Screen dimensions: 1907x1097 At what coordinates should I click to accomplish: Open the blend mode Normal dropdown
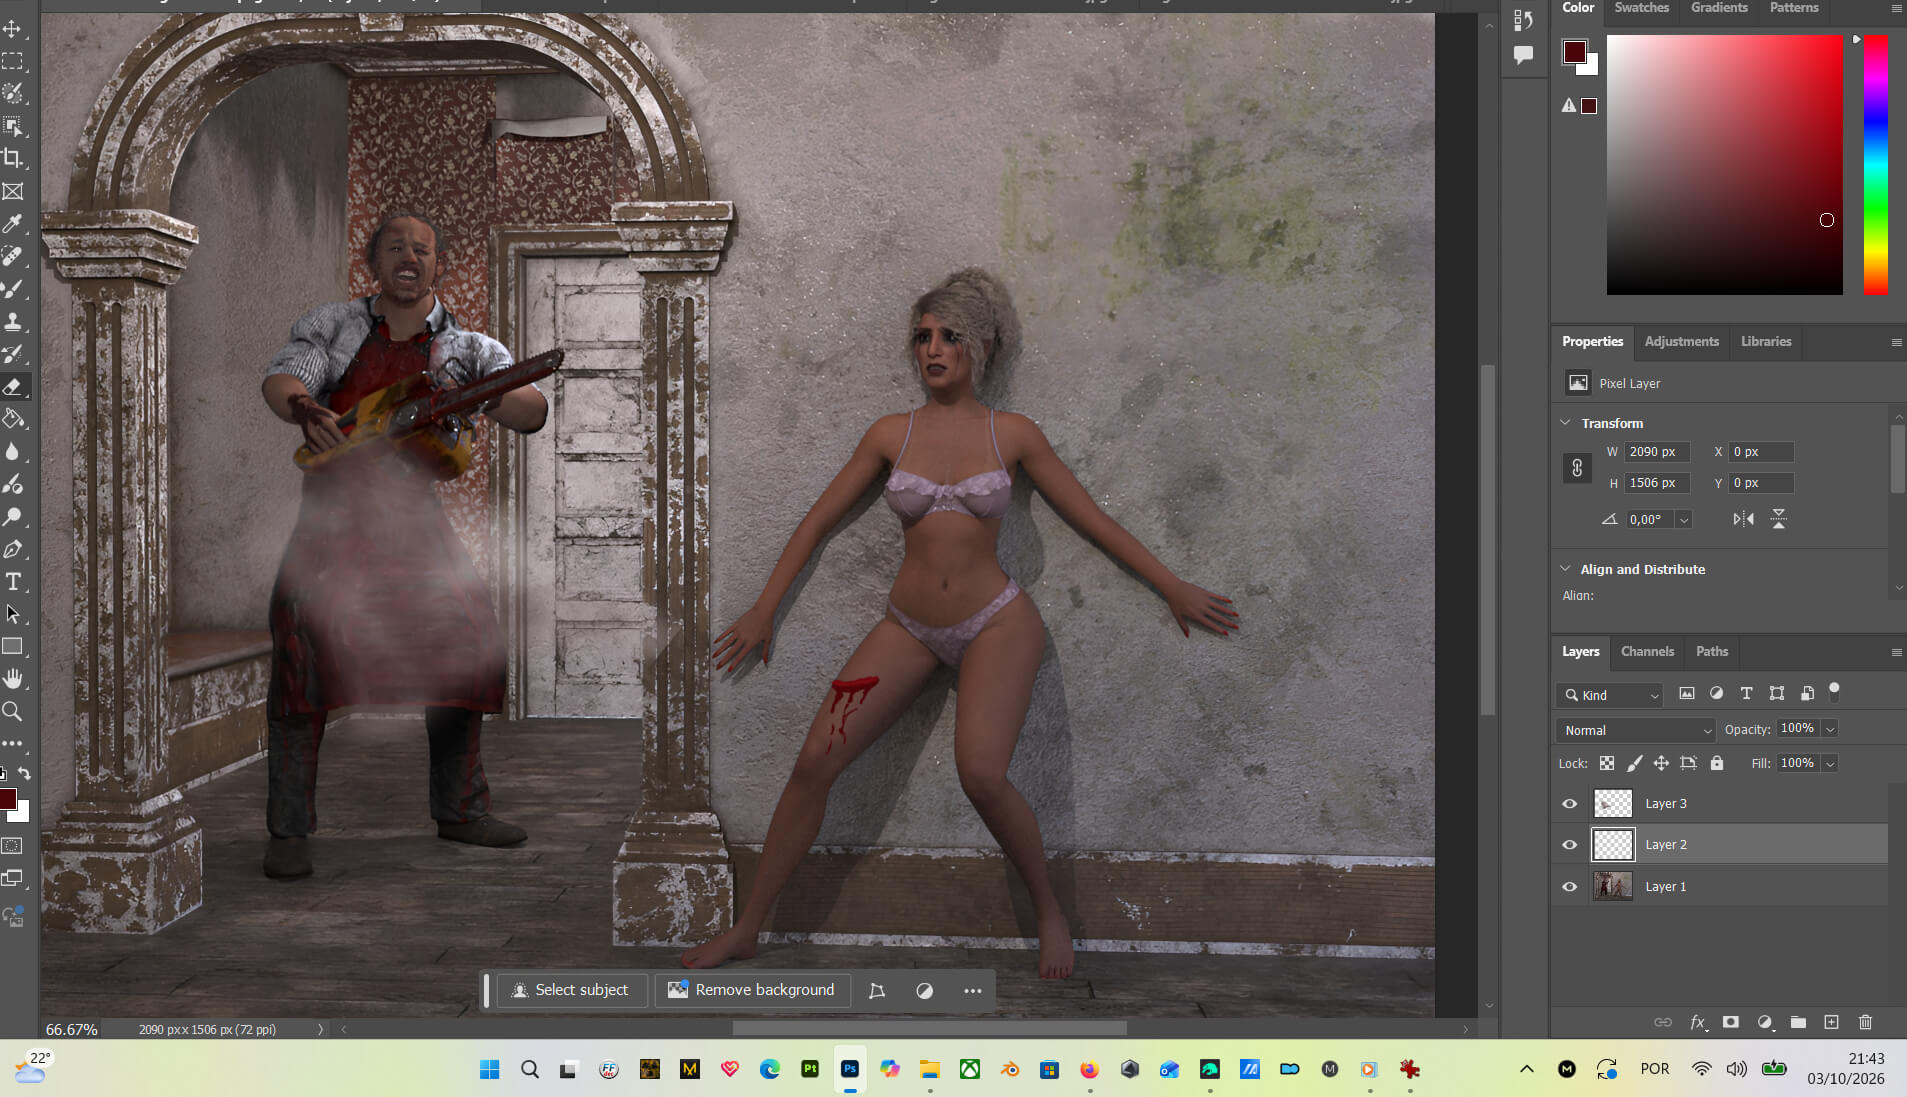(x=1635, y=730)
